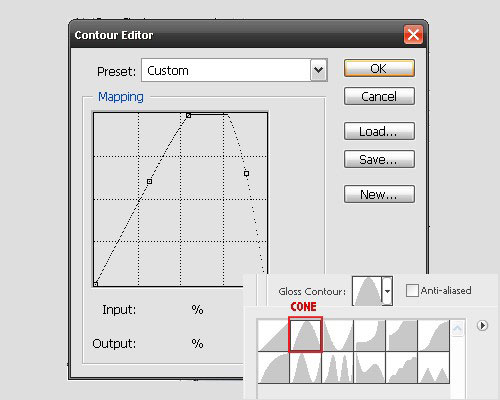Click OK to confirm the contour
Screen dimensions: 500x400
379,68
